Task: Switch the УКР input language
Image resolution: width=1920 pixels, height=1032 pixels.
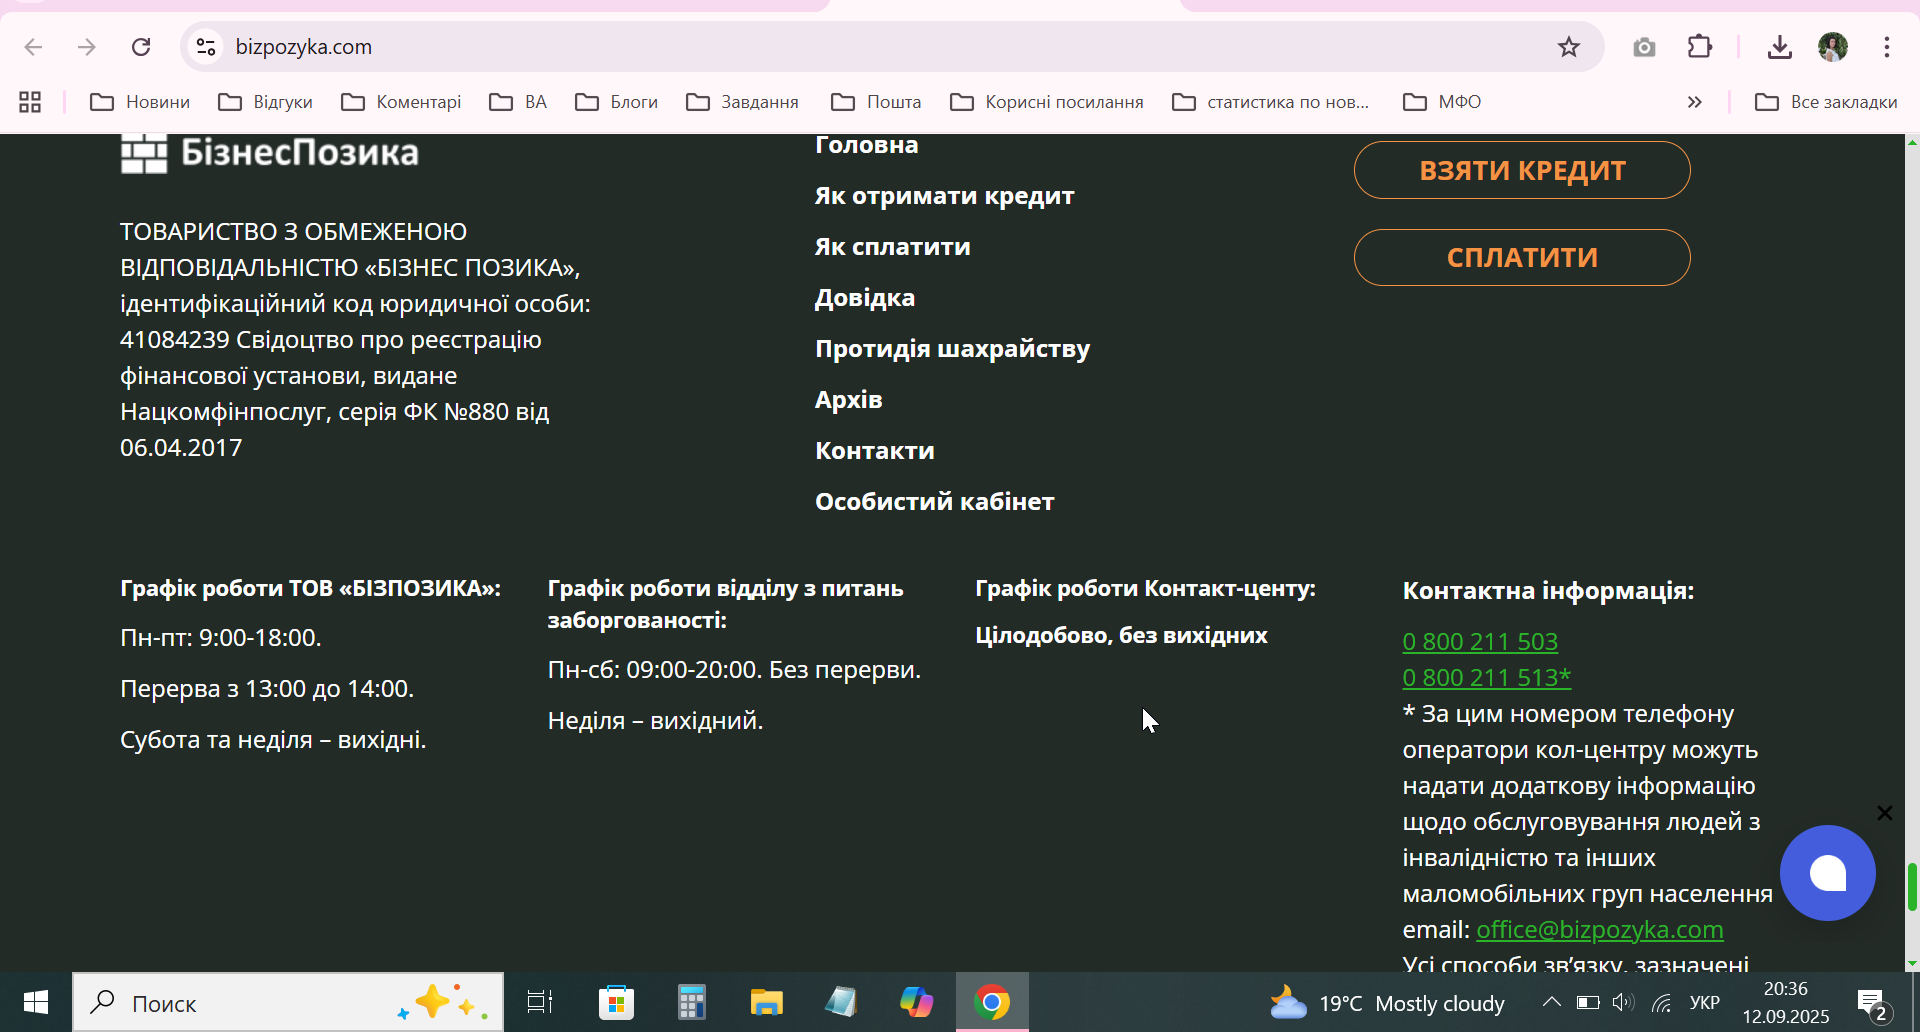Action: point(1705,1003)
